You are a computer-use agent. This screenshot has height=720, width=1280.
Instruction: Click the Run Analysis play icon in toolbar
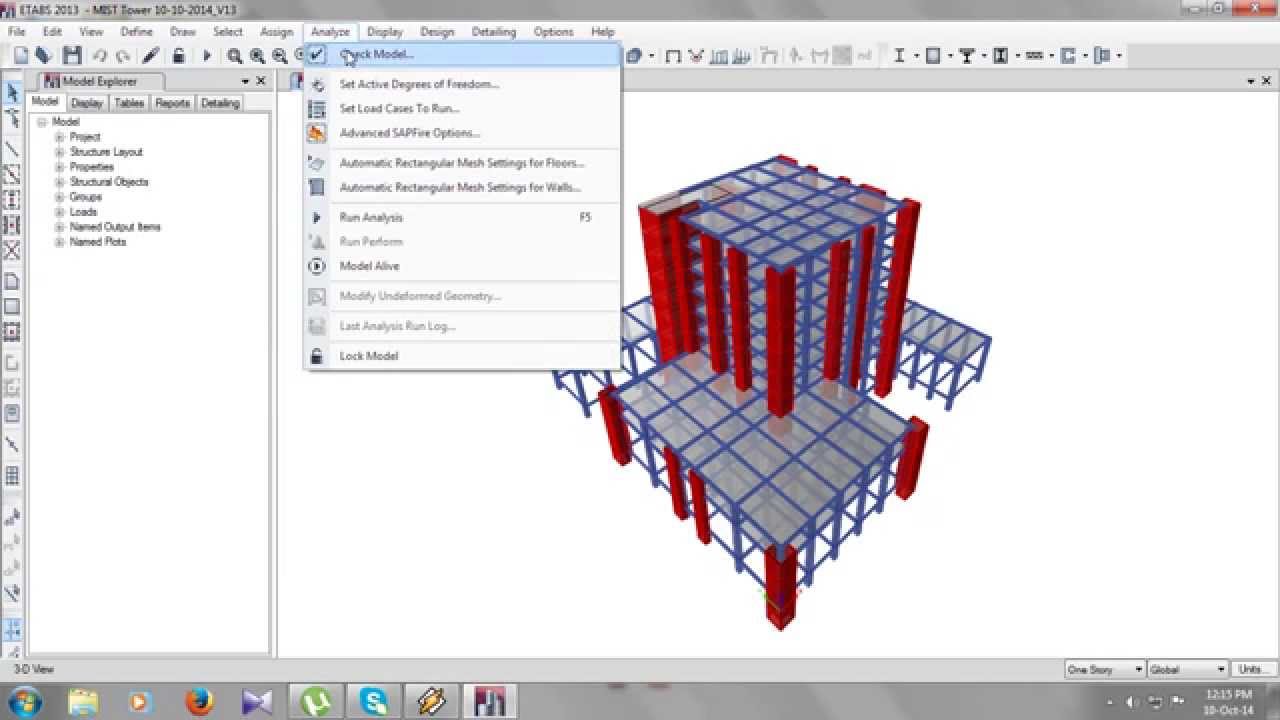tap(207, 57)
